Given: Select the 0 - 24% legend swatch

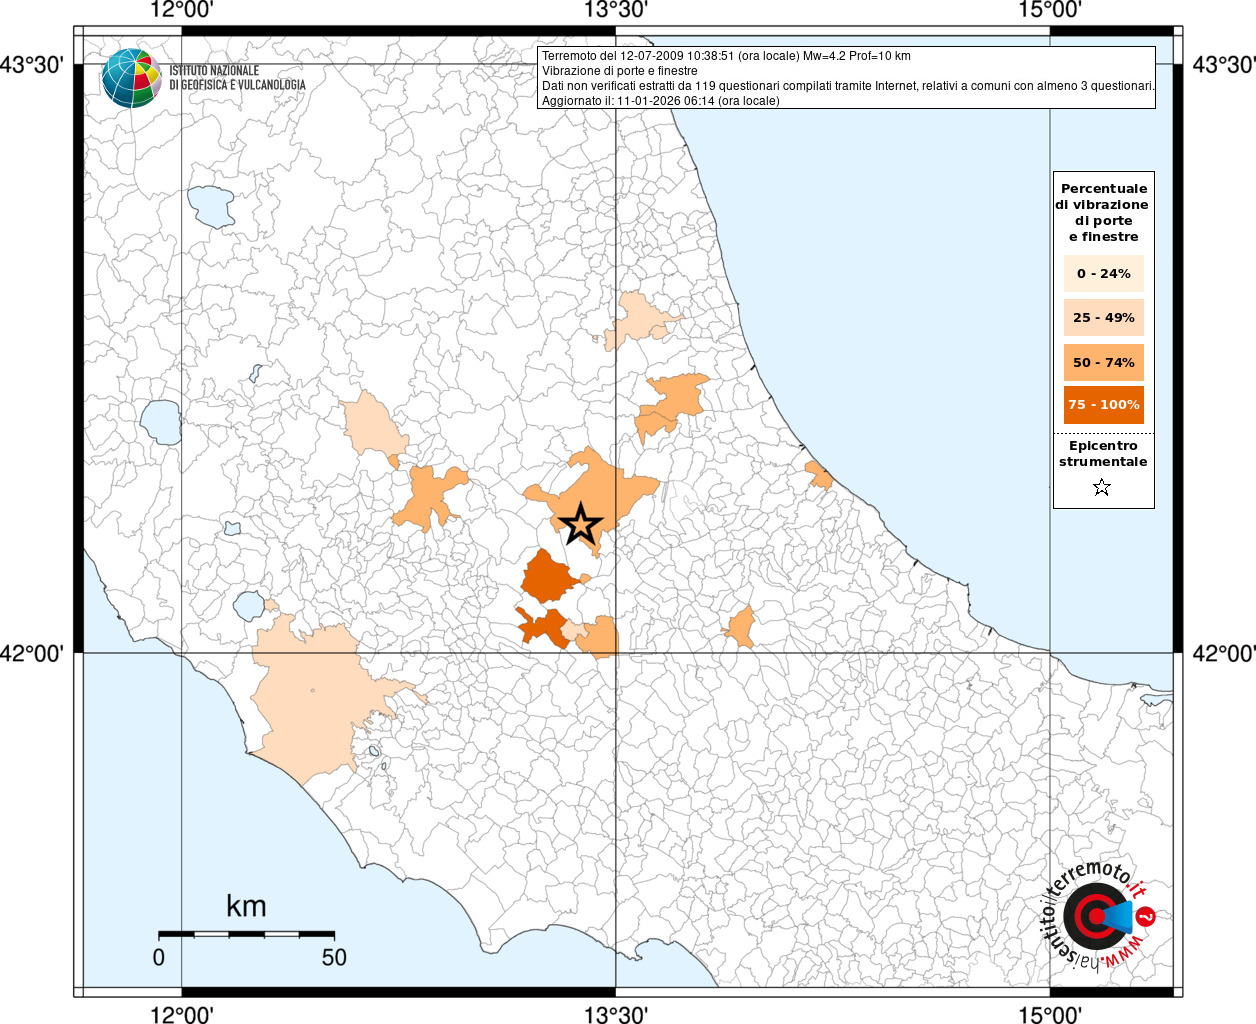Looking at the screenshot, I should pos(1104,273).
